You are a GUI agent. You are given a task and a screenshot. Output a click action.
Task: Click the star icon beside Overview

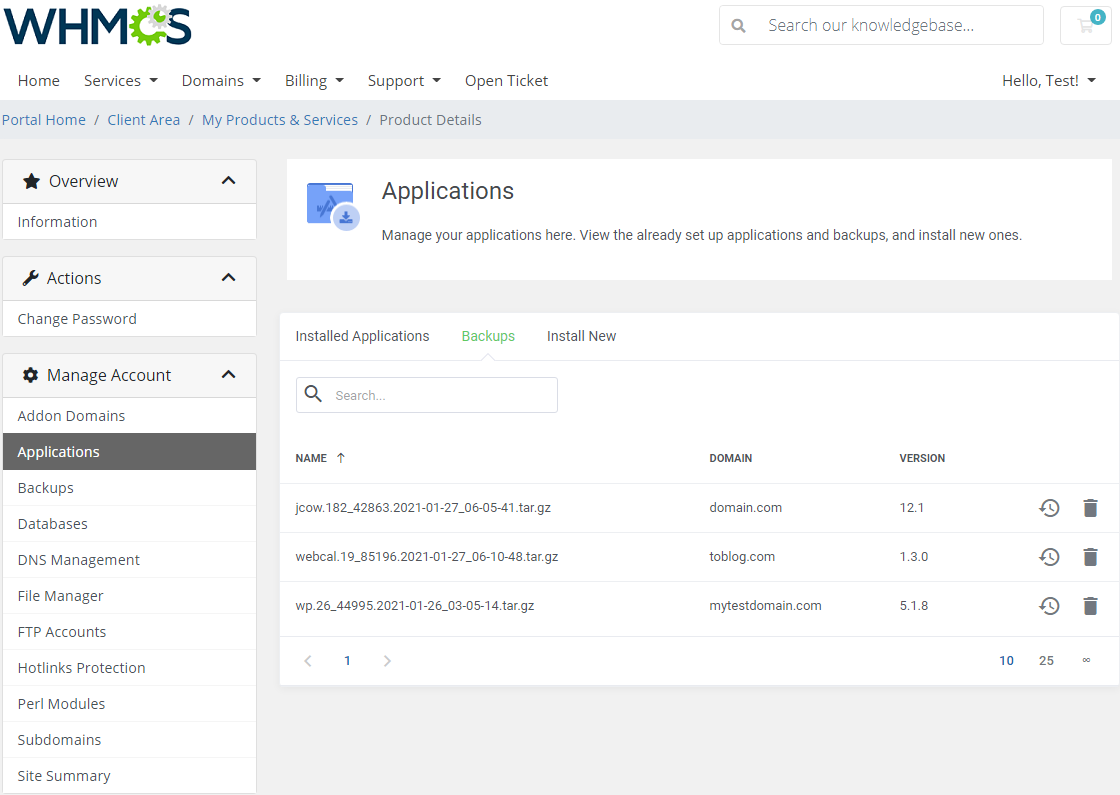31,181
